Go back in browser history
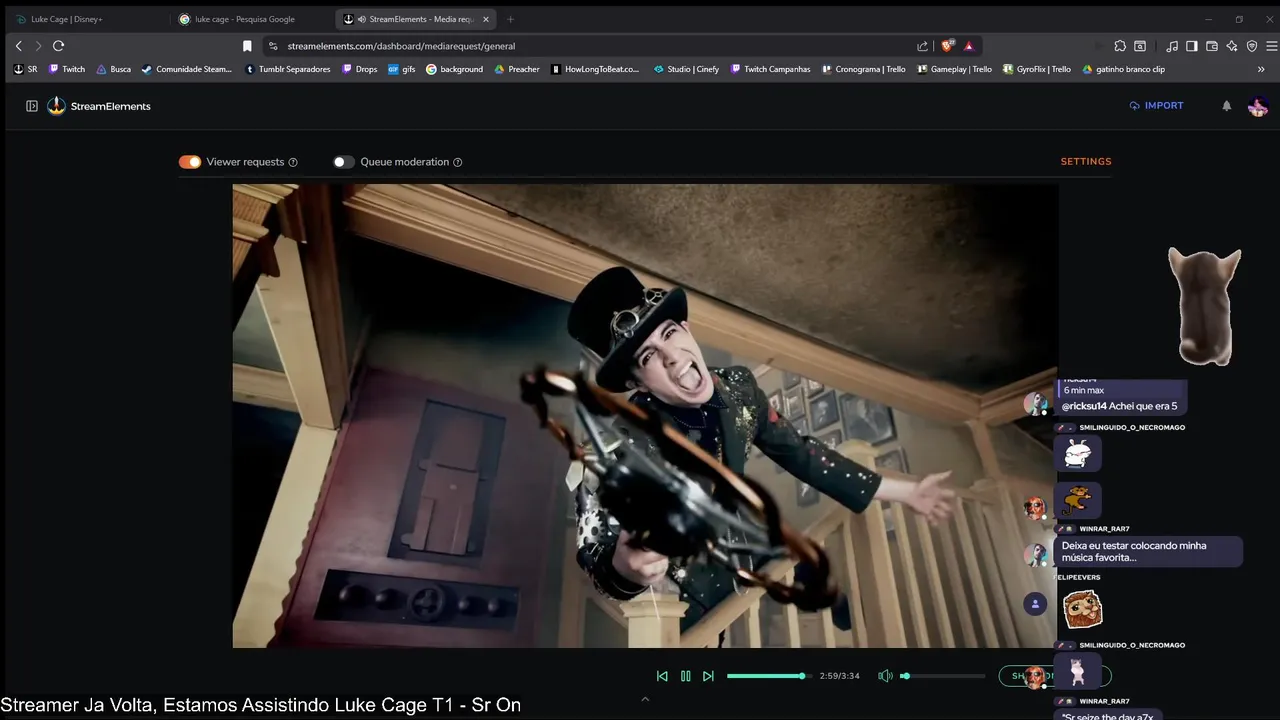 [x=18, y=46]
